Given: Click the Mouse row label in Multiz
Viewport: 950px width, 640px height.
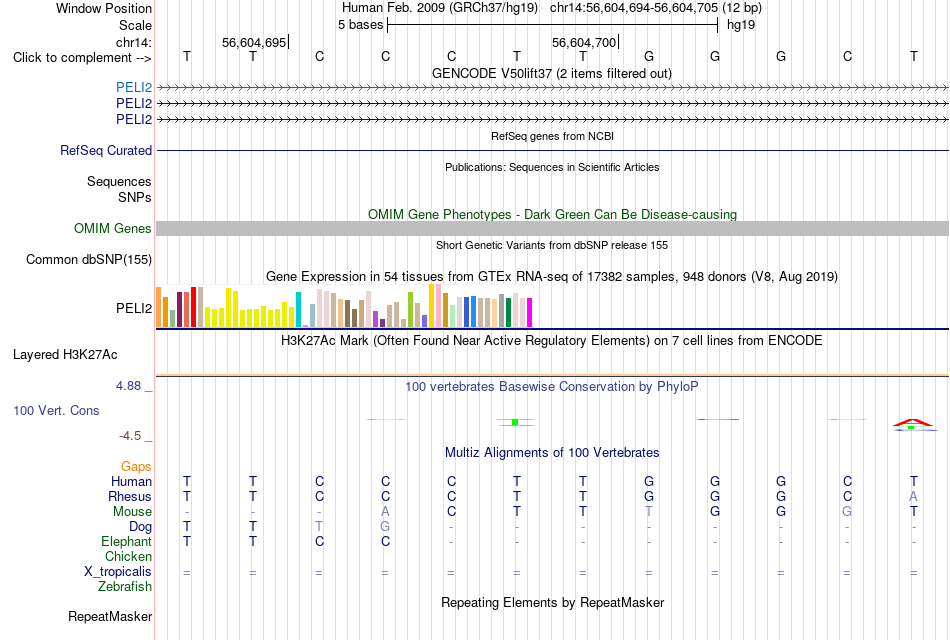Looking at the screenshot, I should [x=132, y=512].
